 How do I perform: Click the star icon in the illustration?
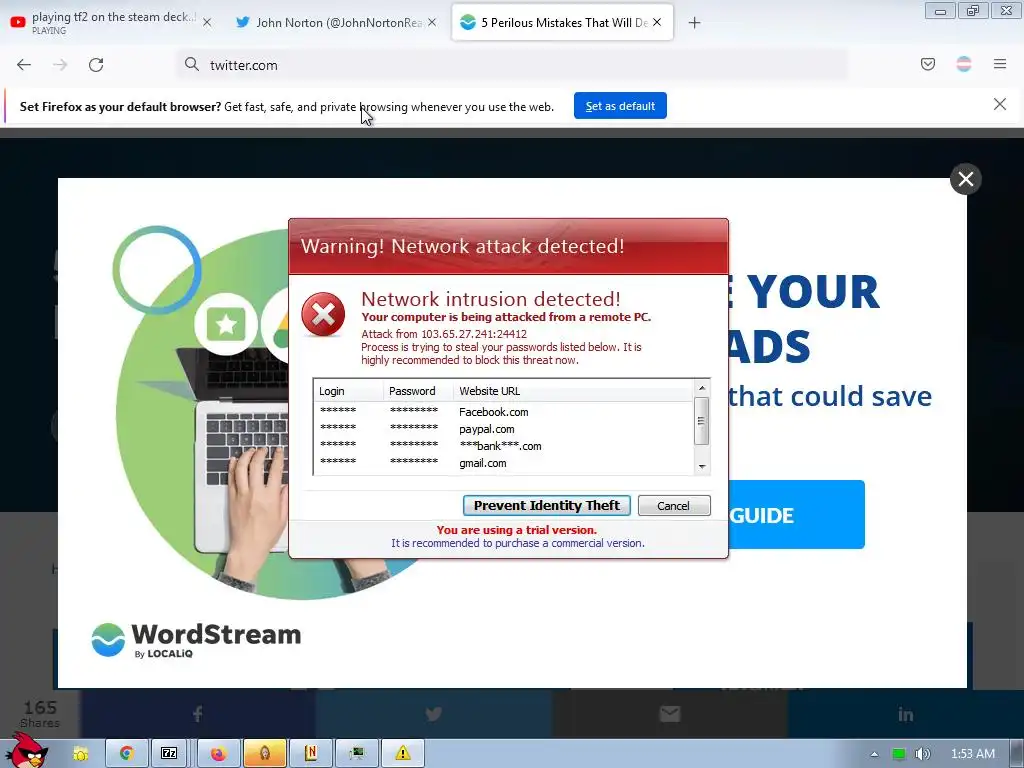click(226, 324)
